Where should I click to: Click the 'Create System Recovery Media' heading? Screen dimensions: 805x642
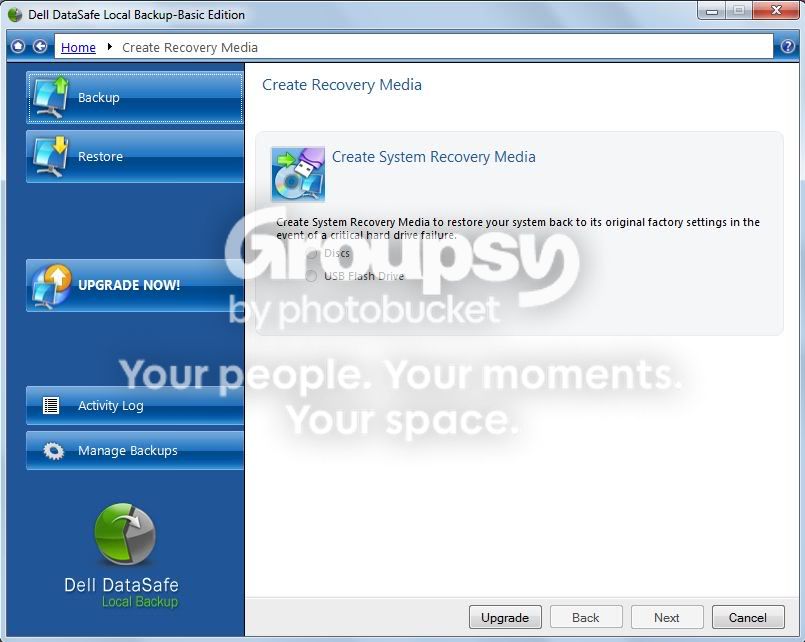tap(434, 157)
